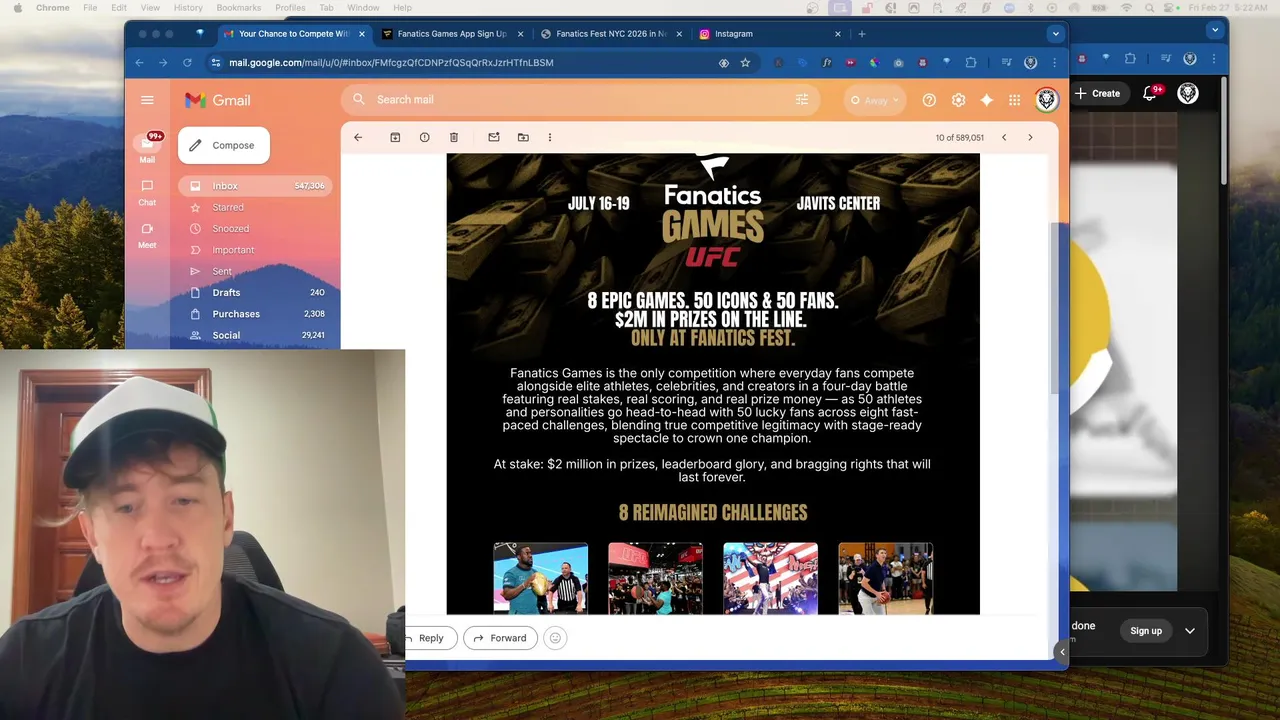Click the email vertical scrollbar
1280x720 pixels.
pyautogui.click(x=1053, y=306)
